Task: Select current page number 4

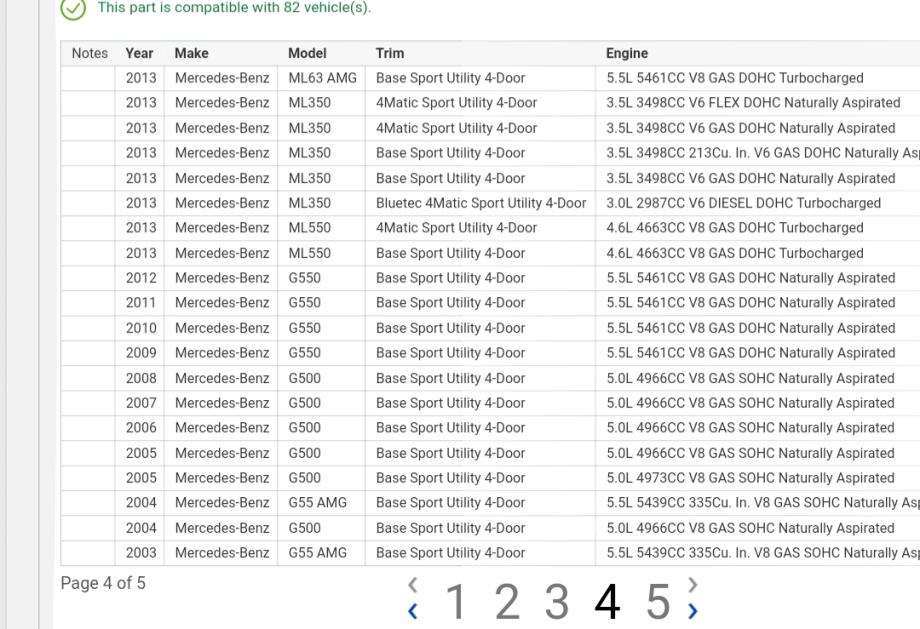Action: 607,601
